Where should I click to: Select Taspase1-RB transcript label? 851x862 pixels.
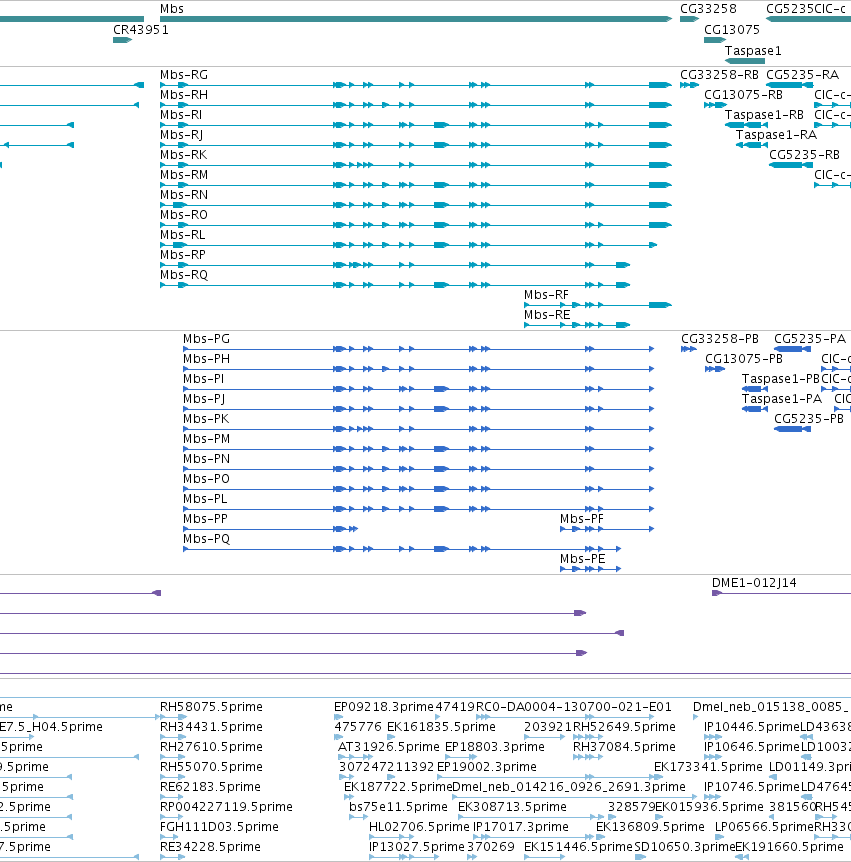(764, 115)
